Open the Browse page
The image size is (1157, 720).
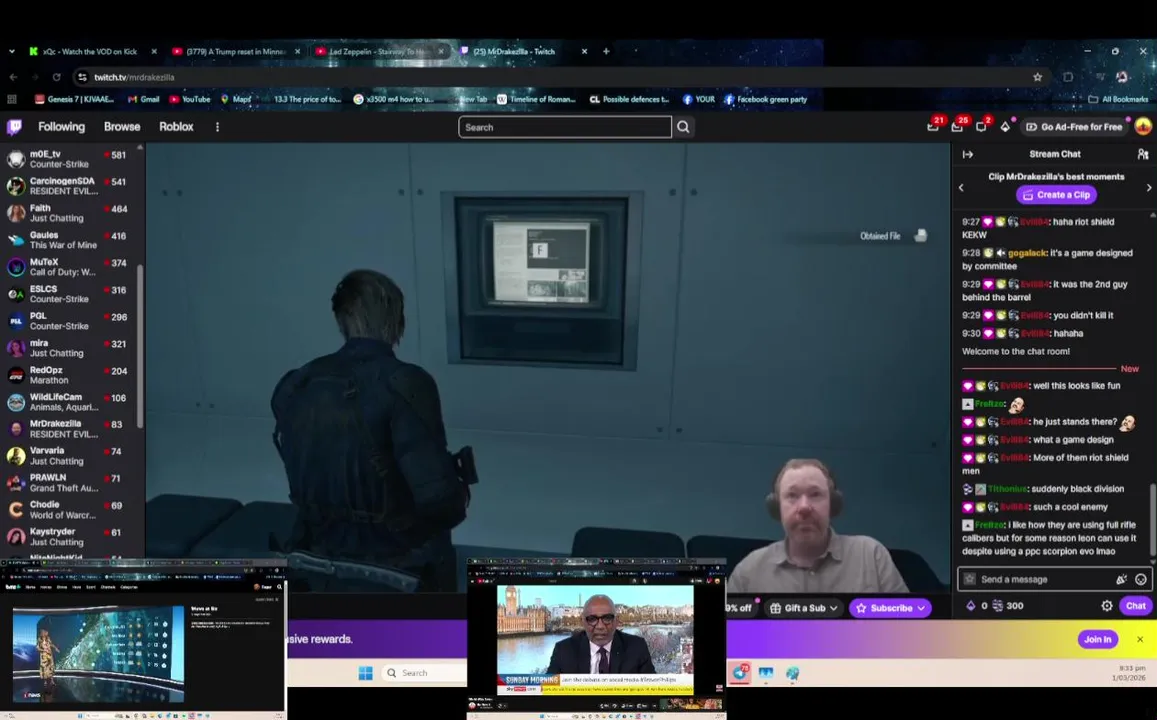tap(122, 127)
